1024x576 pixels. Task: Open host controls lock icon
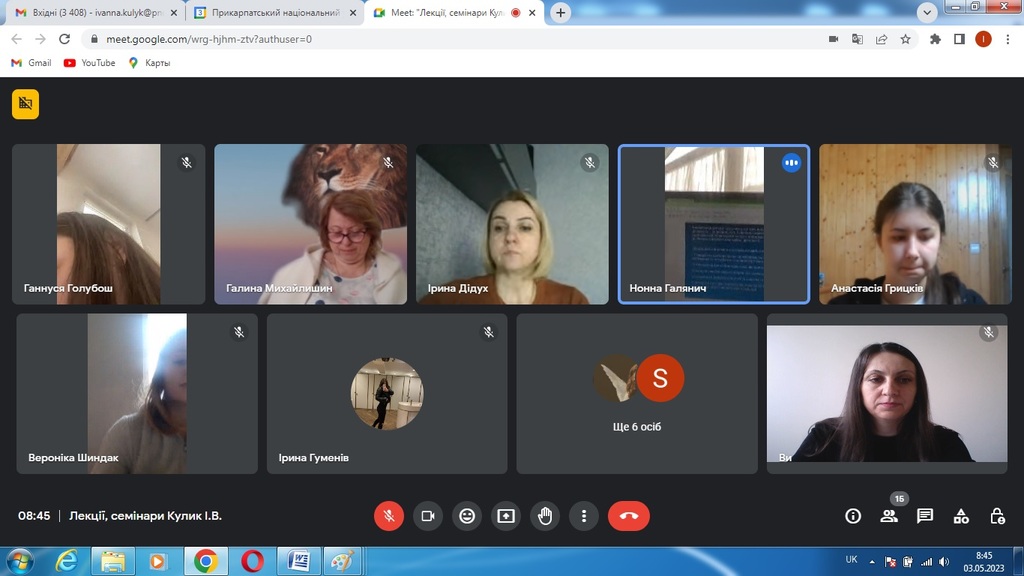(x=997, y=516)
